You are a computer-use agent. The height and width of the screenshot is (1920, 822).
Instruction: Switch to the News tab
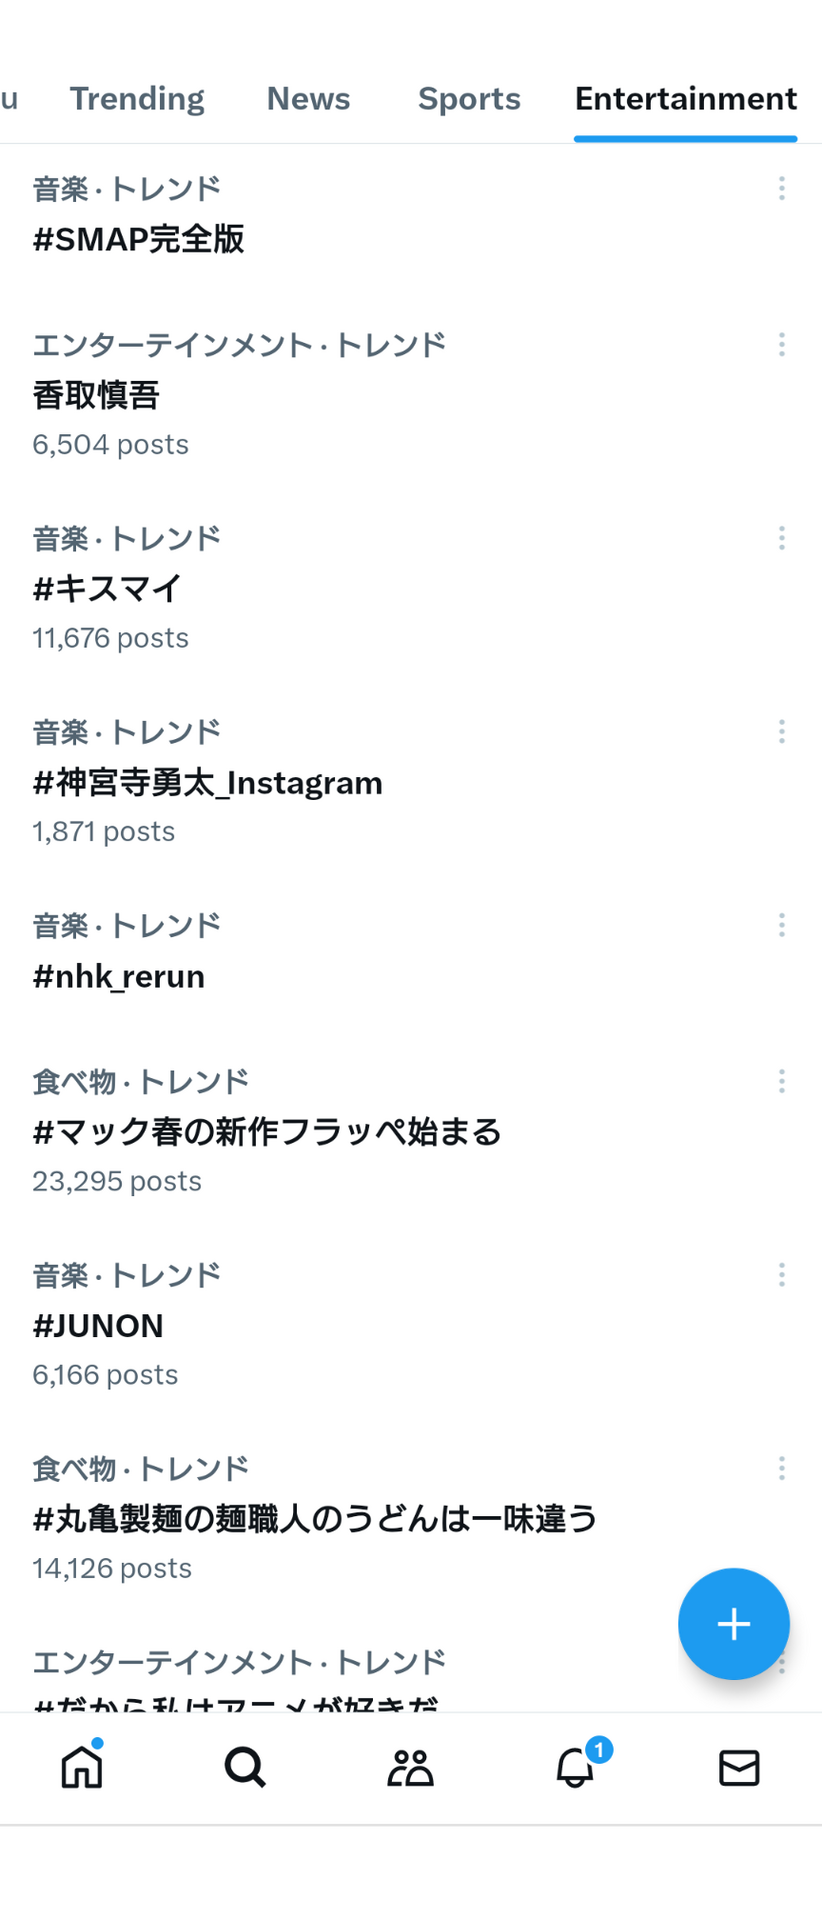pos(308,98)
